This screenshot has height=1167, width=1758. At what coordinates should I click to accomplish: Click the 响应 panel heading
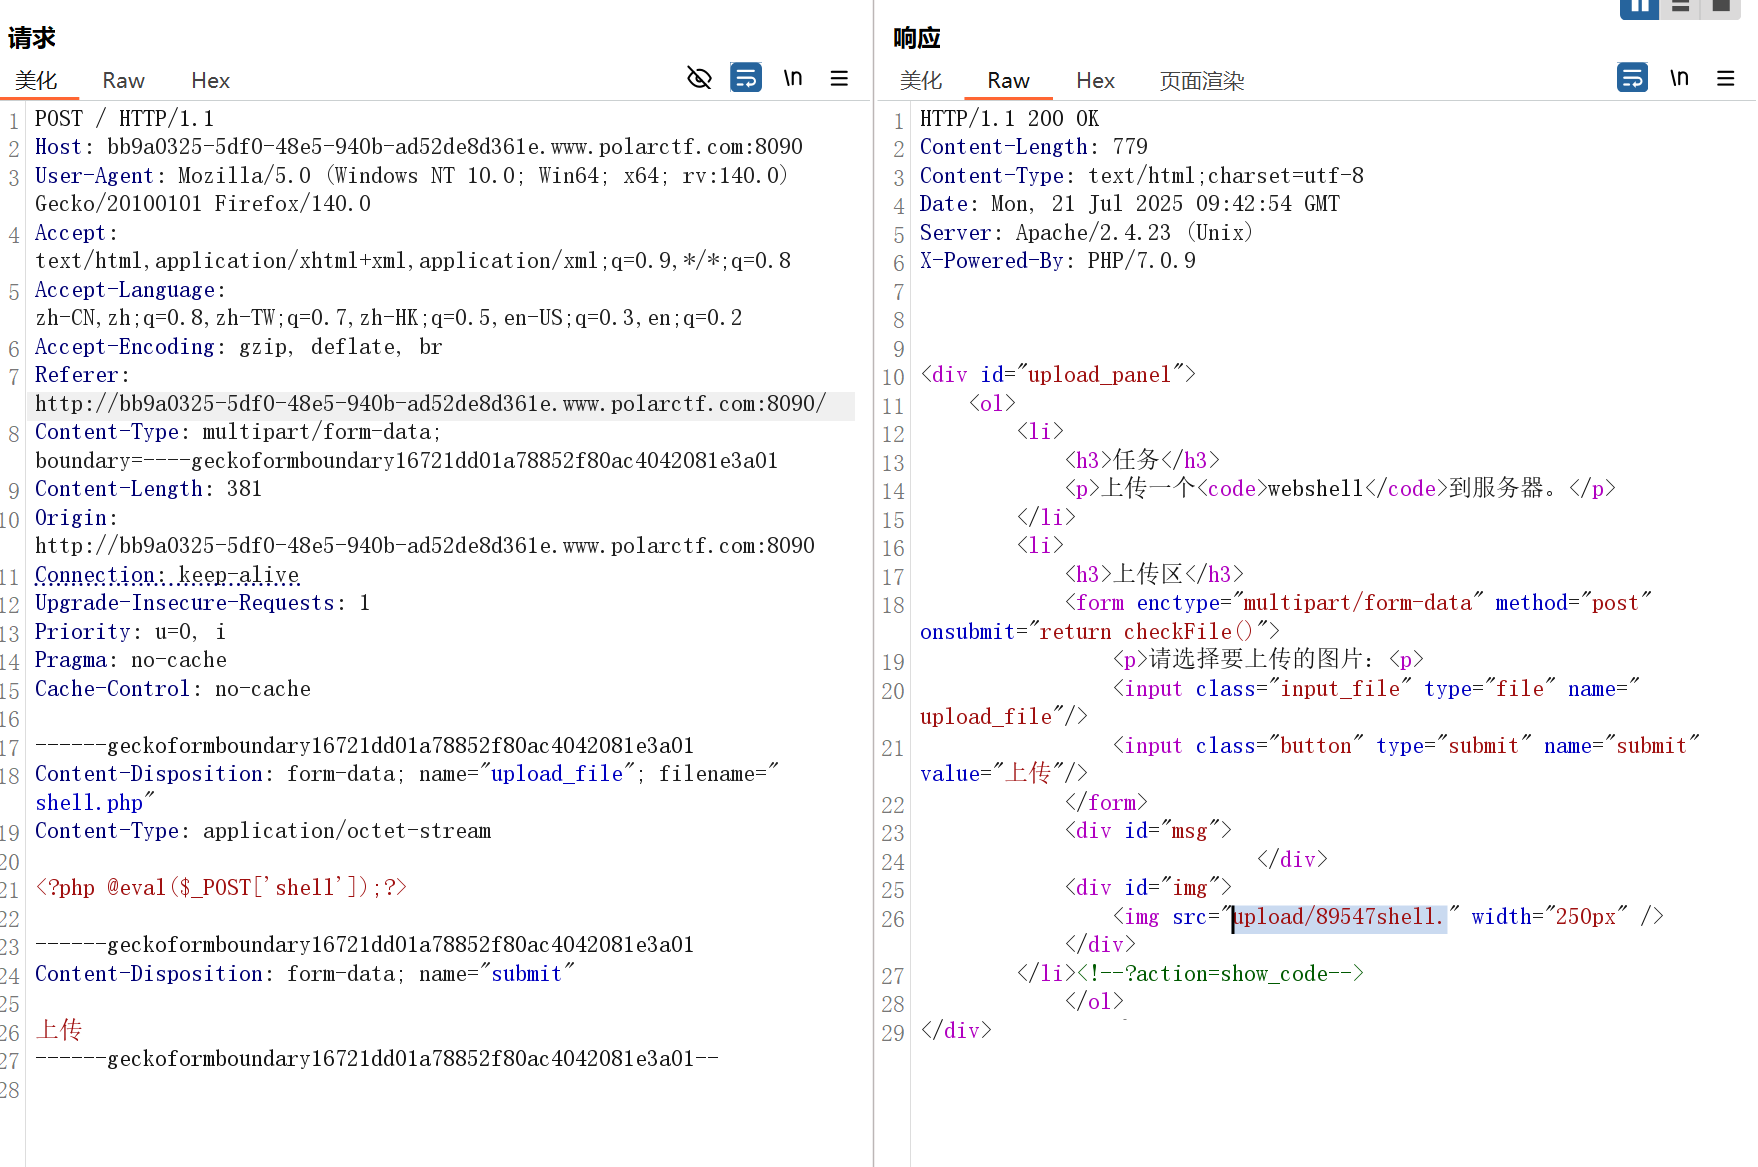click(x=917, y=38)
